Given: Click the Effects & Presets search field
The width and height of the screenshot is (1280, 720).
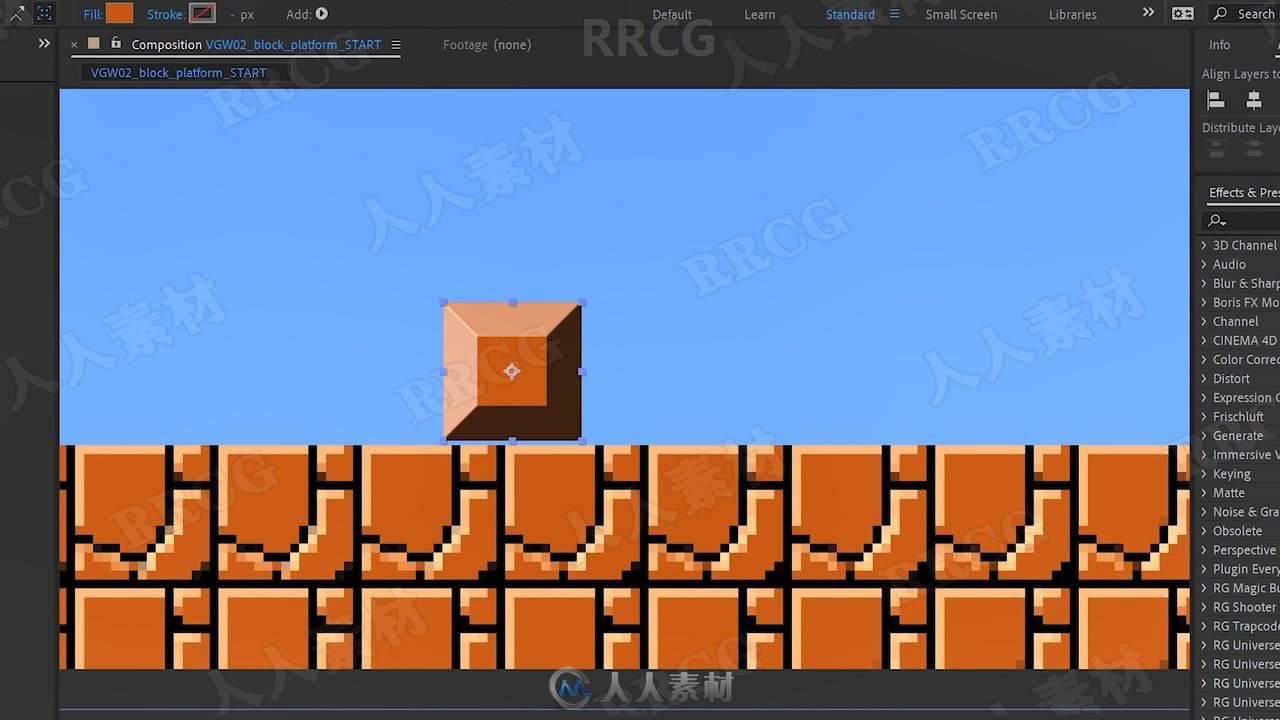Looking at the screenshot, I should pos(1240,220).
